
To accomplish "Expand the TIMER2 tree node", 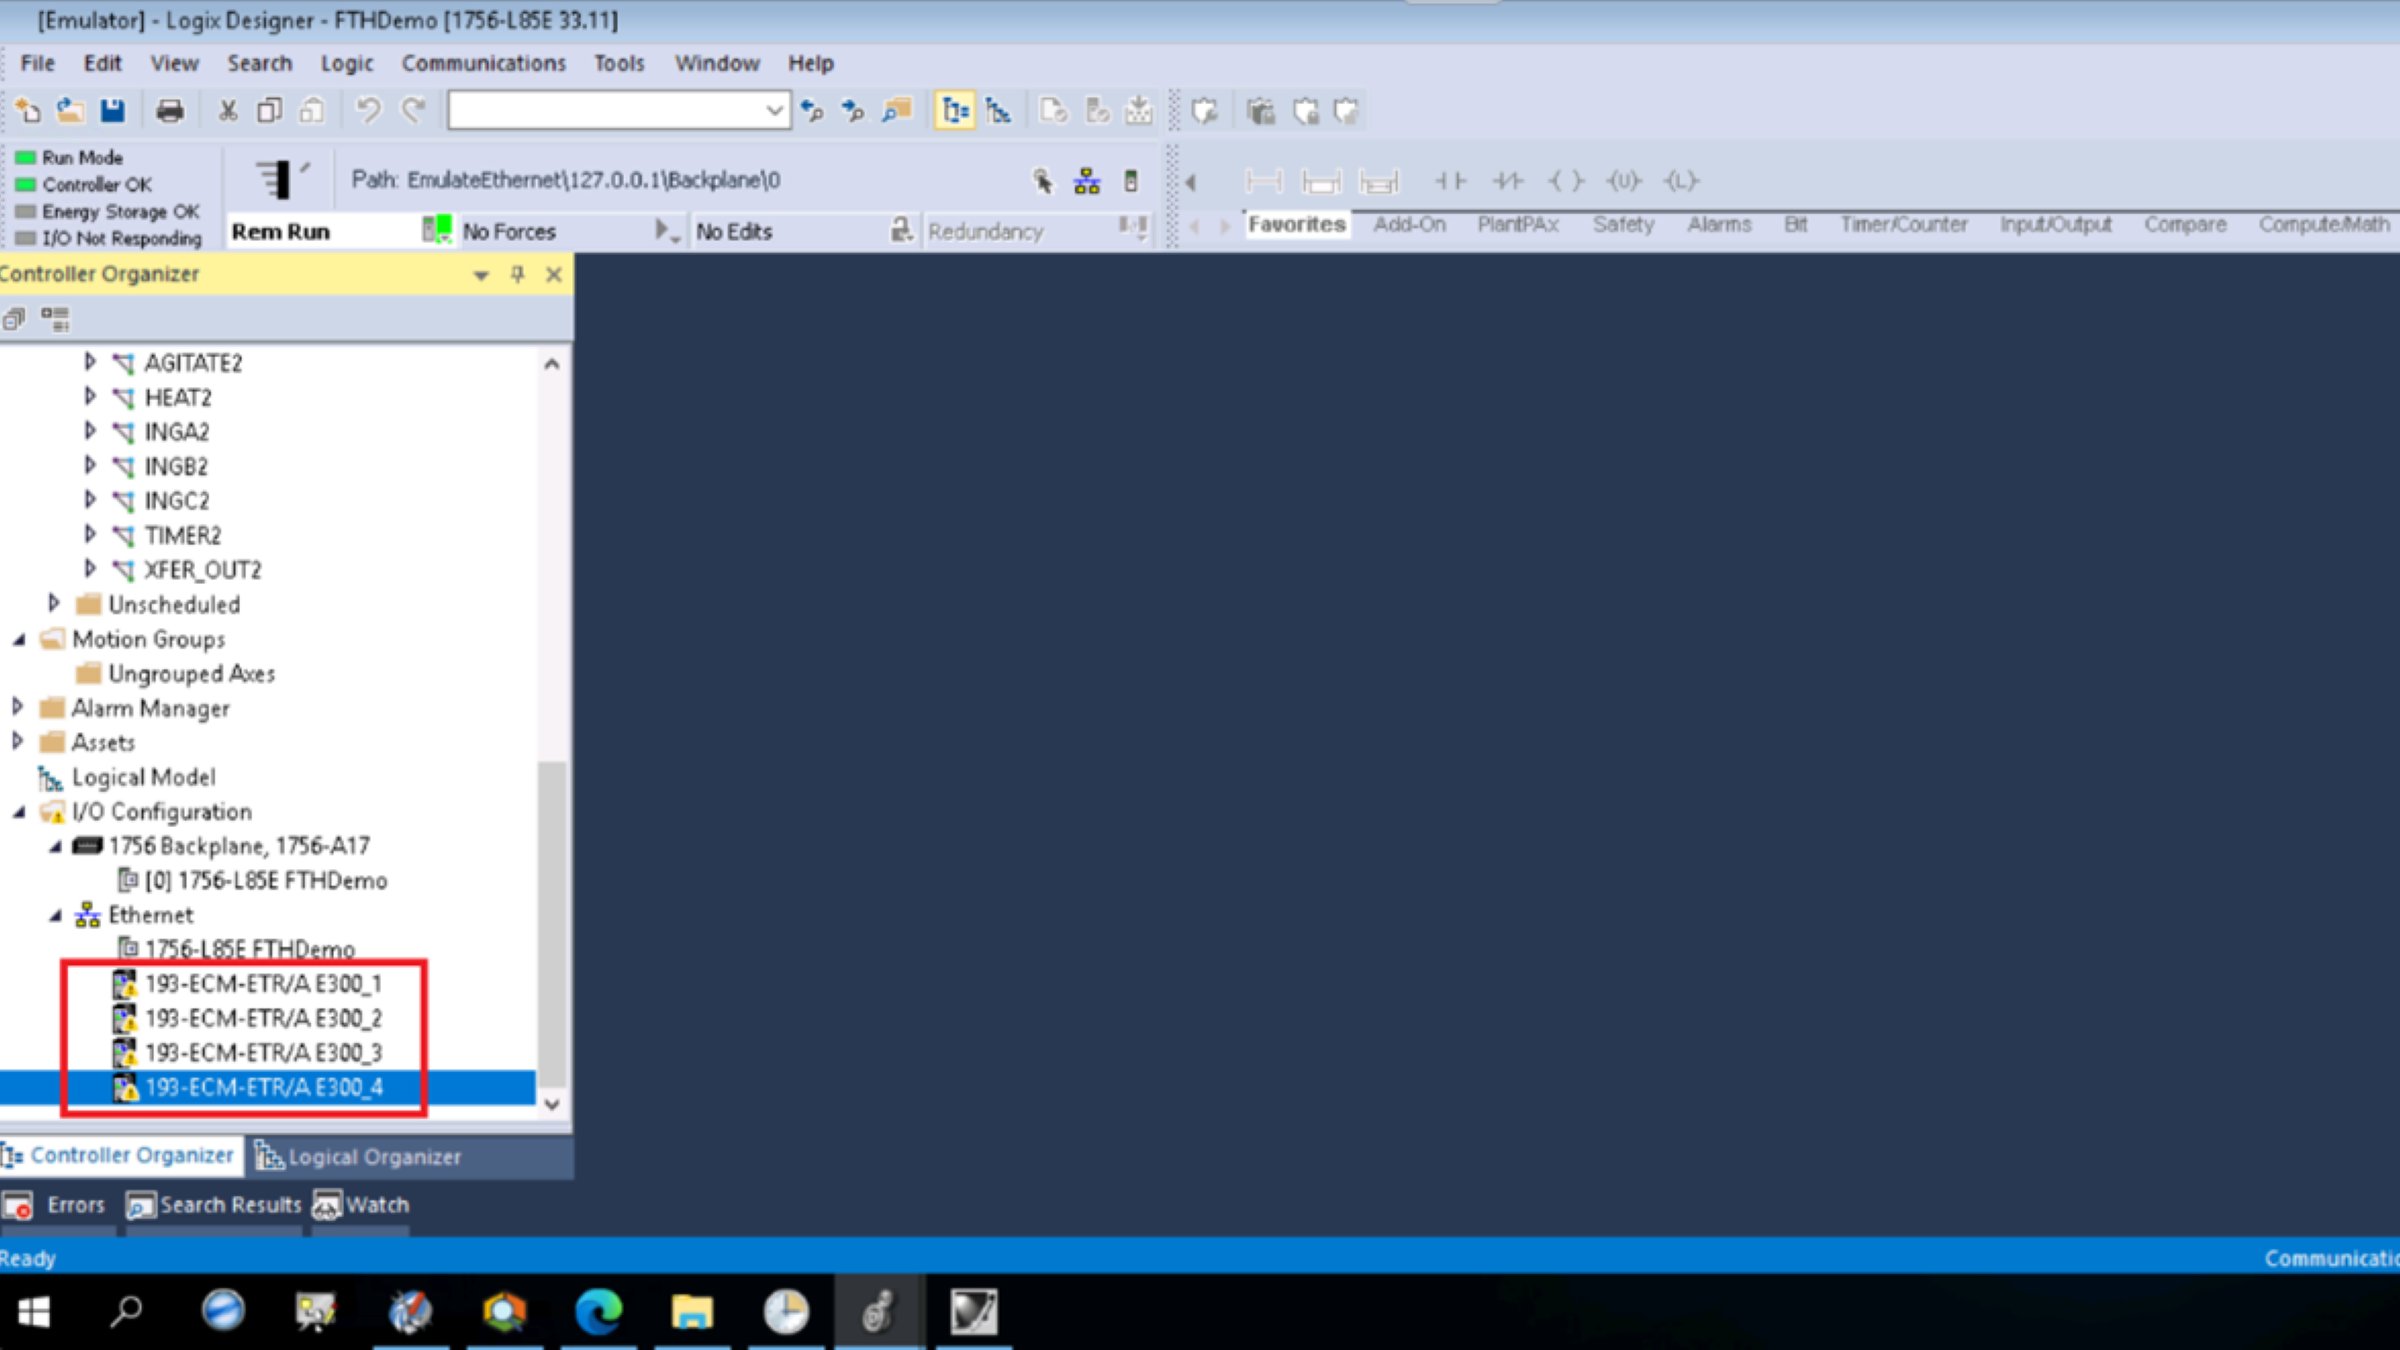I will click(90, 534).
